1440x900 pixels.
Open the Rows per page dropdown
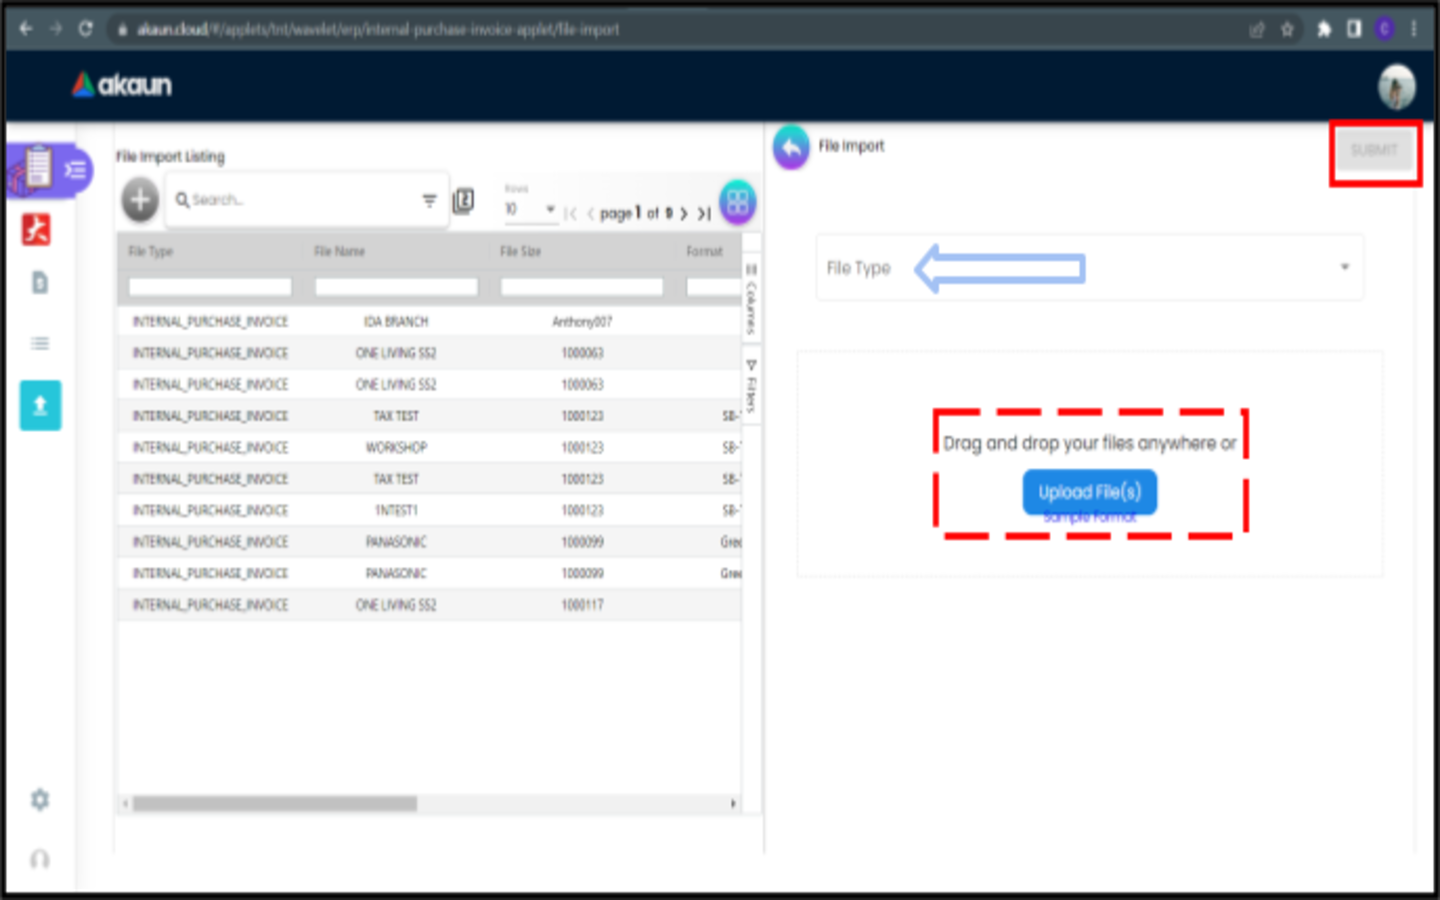point(530,208)
